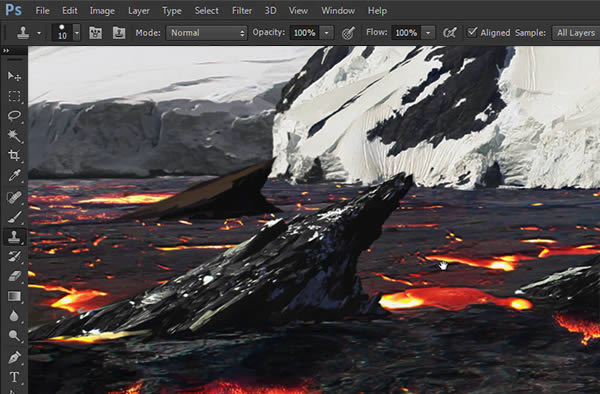This screenshot has width=600, height=394.
Task: Select the Brush tool
Action: click(14, 217)
